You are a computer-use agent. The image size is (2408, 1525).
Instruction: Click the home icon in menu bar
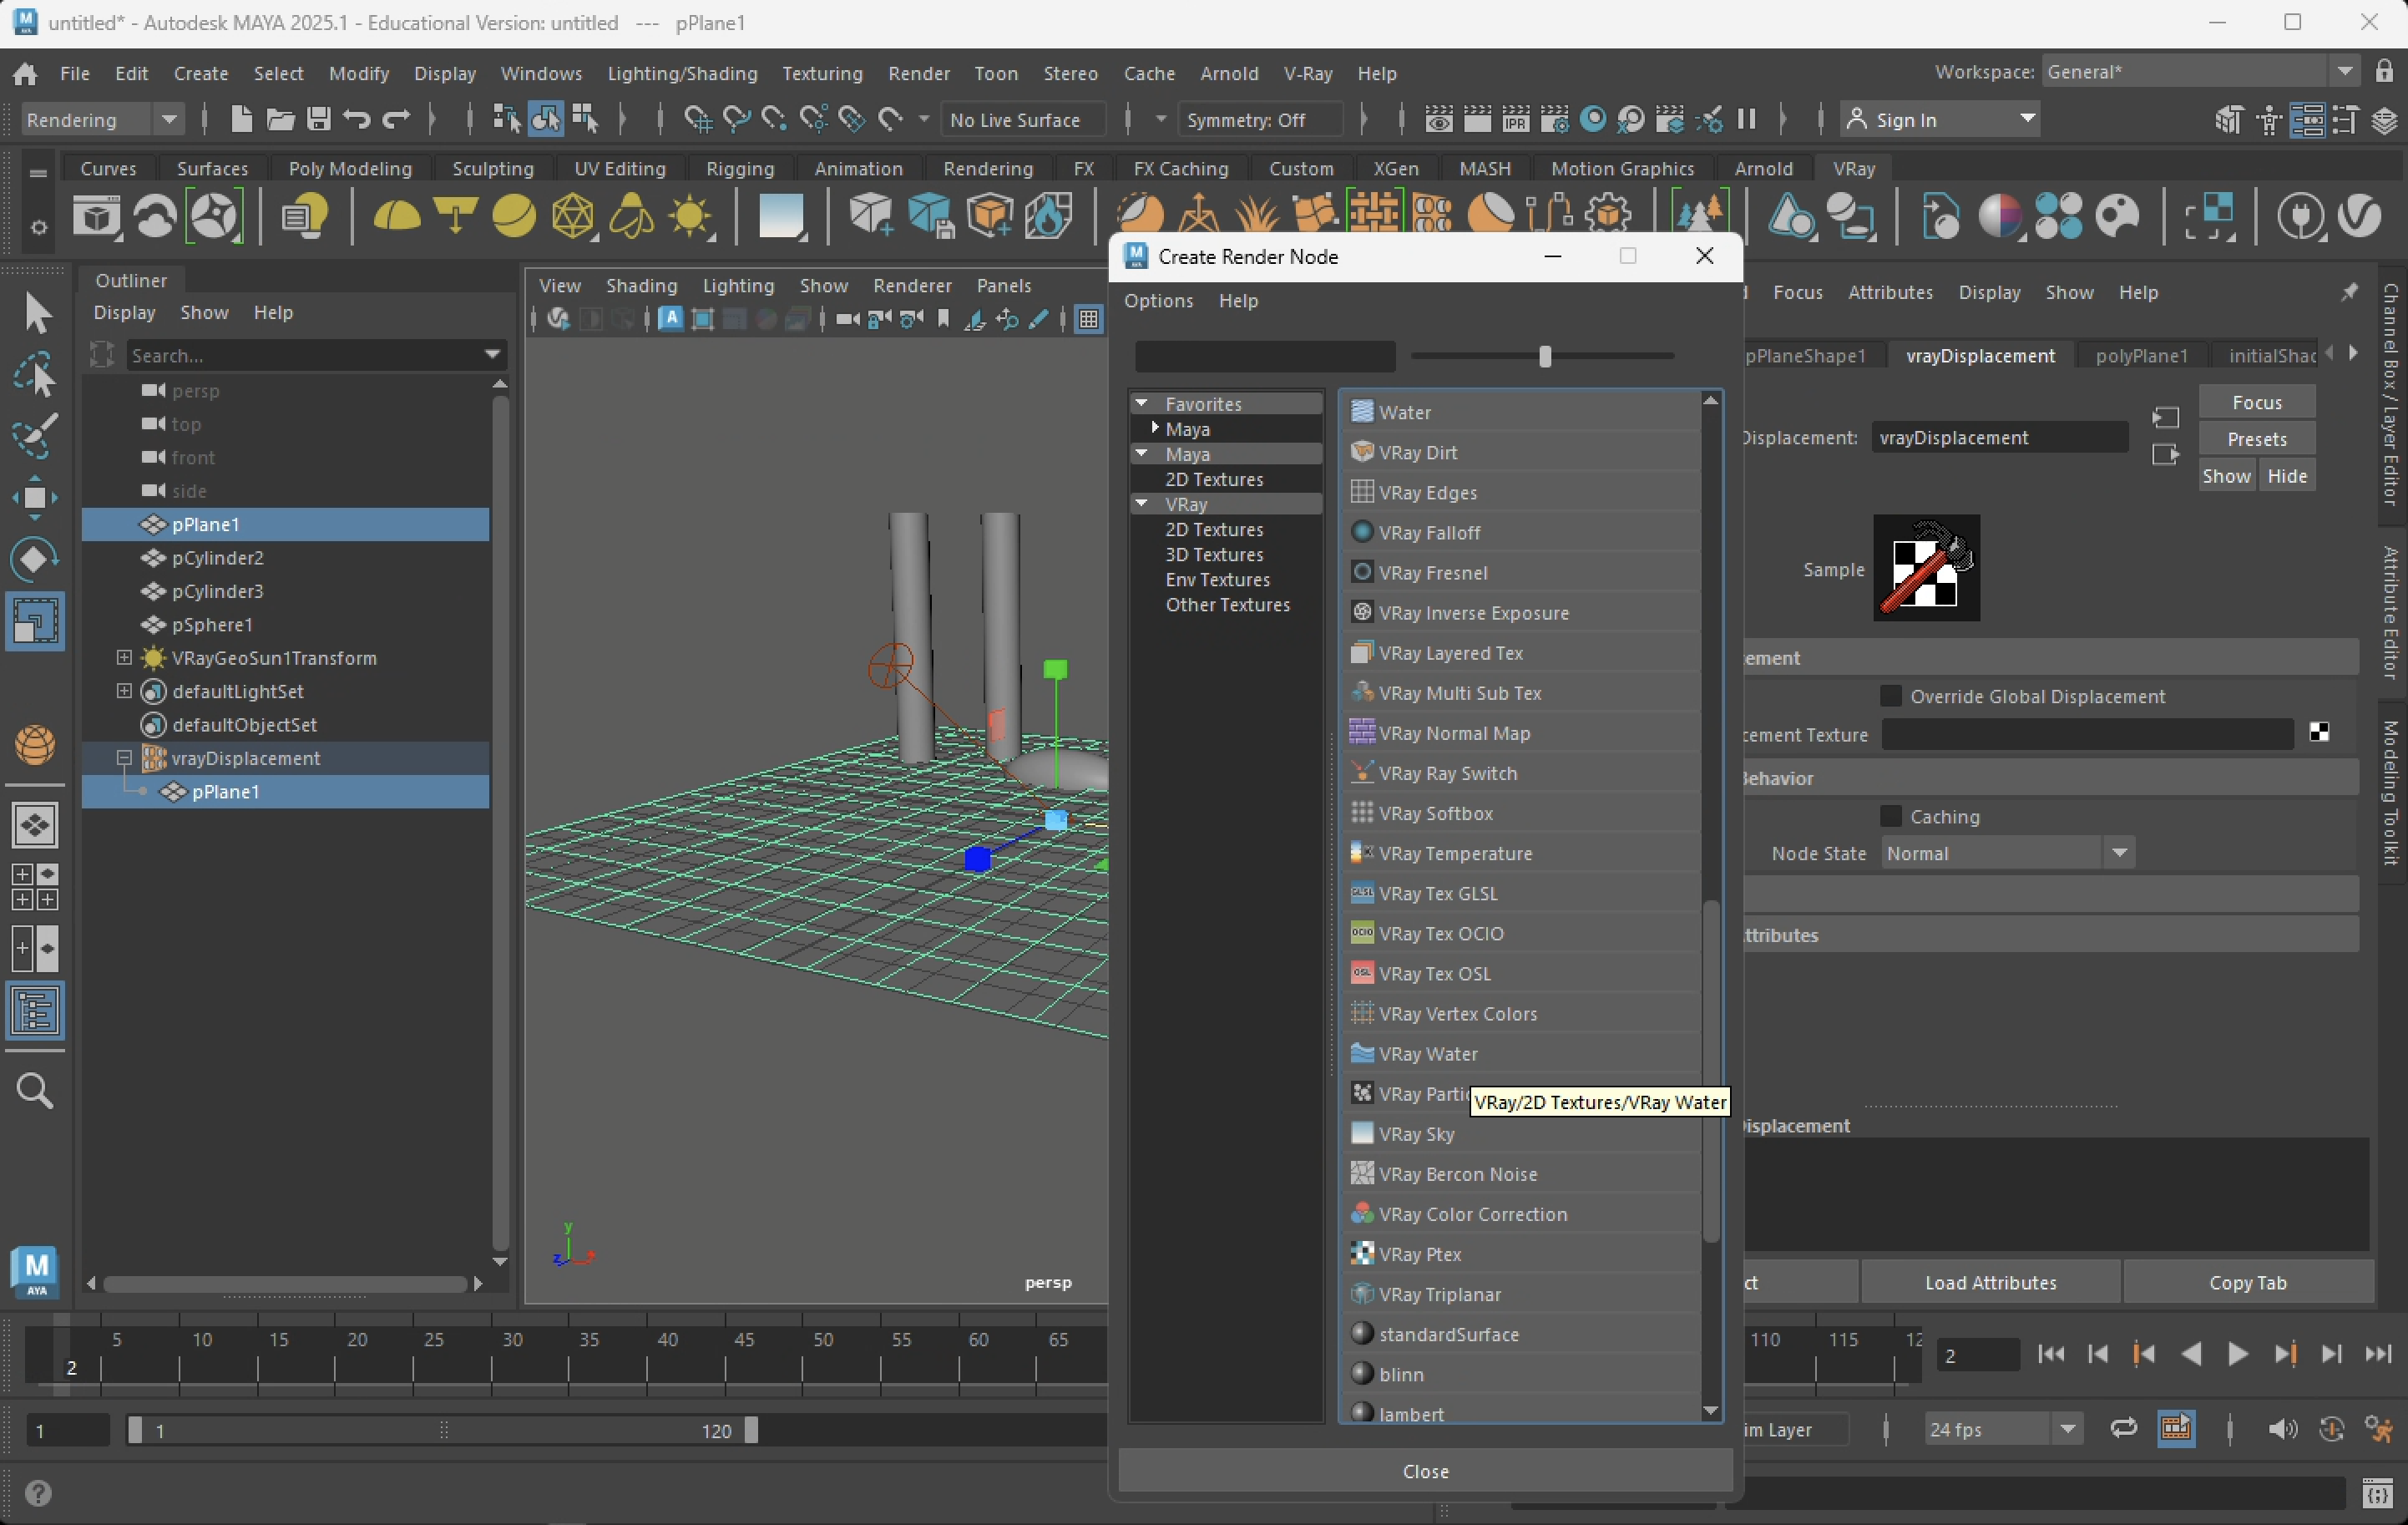[x=25, y=74]
